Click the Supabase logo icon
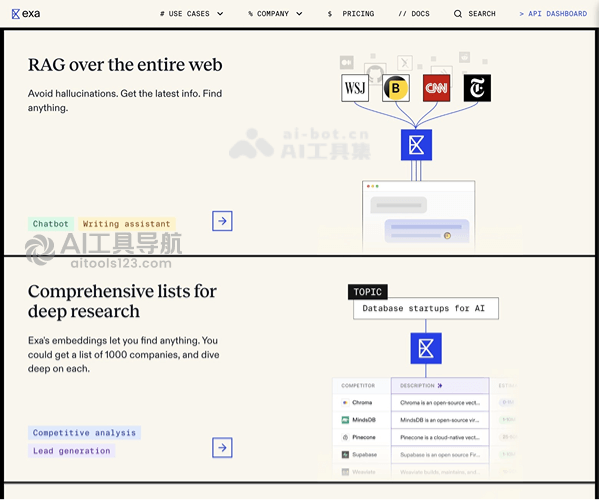The image size is (600, 500). (345, 454)
